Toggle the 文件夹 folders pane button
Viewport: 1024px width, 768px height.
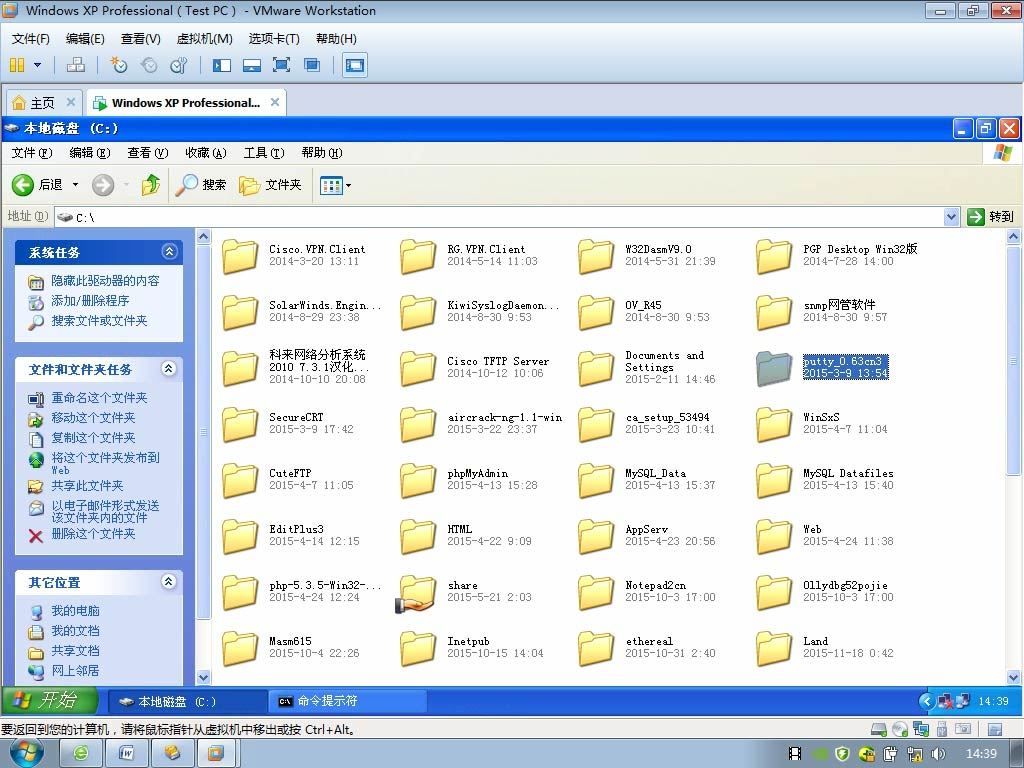270,185
